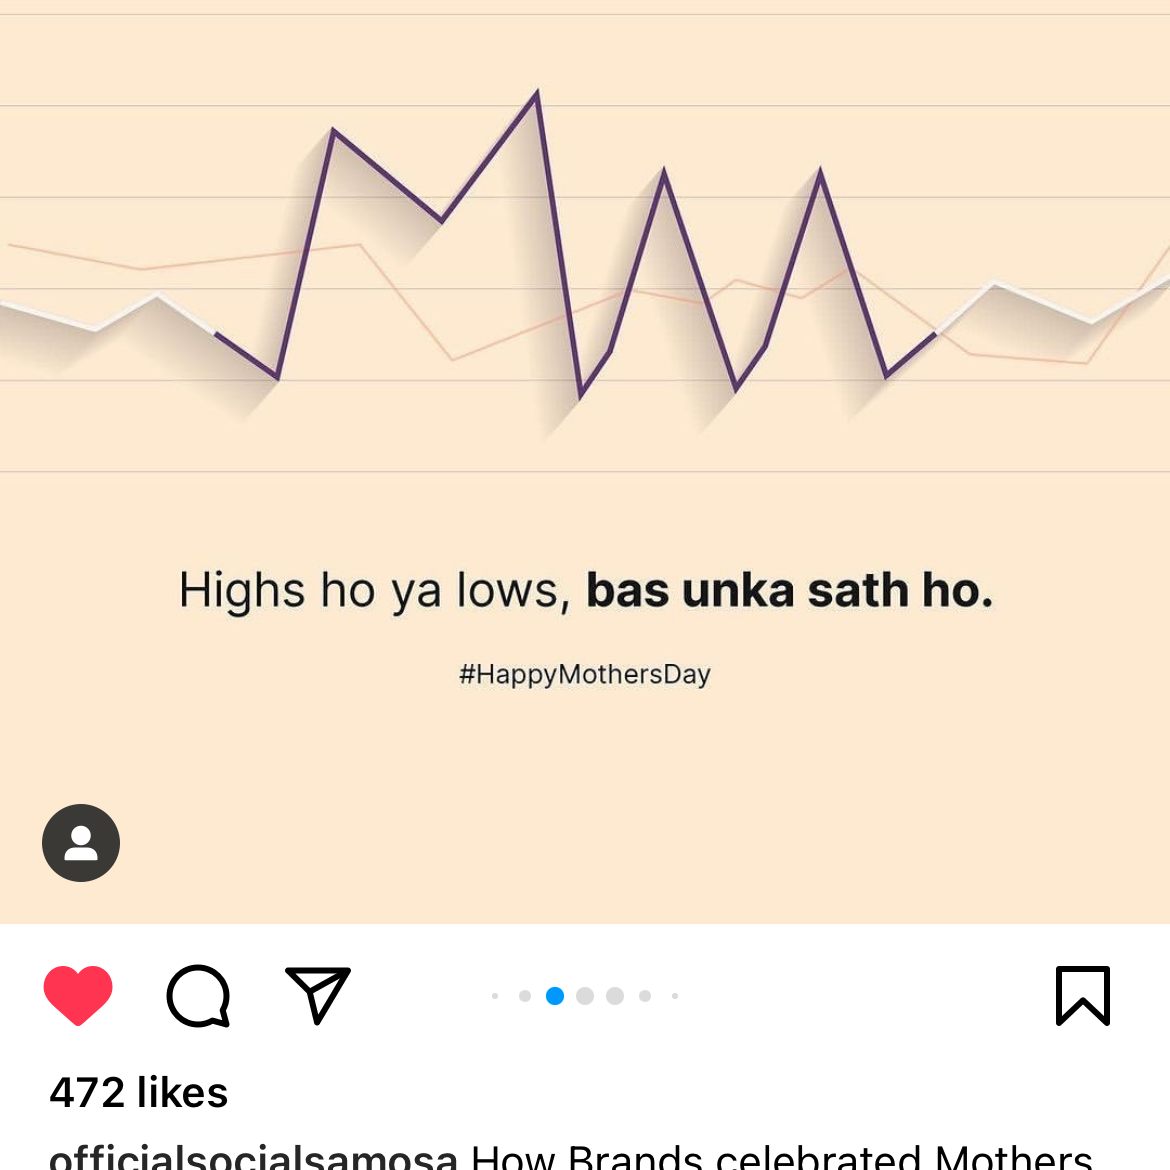This screenshot has width=1170, height=1170.
Task: Tap the share paper plane icon
Action: 318,995
